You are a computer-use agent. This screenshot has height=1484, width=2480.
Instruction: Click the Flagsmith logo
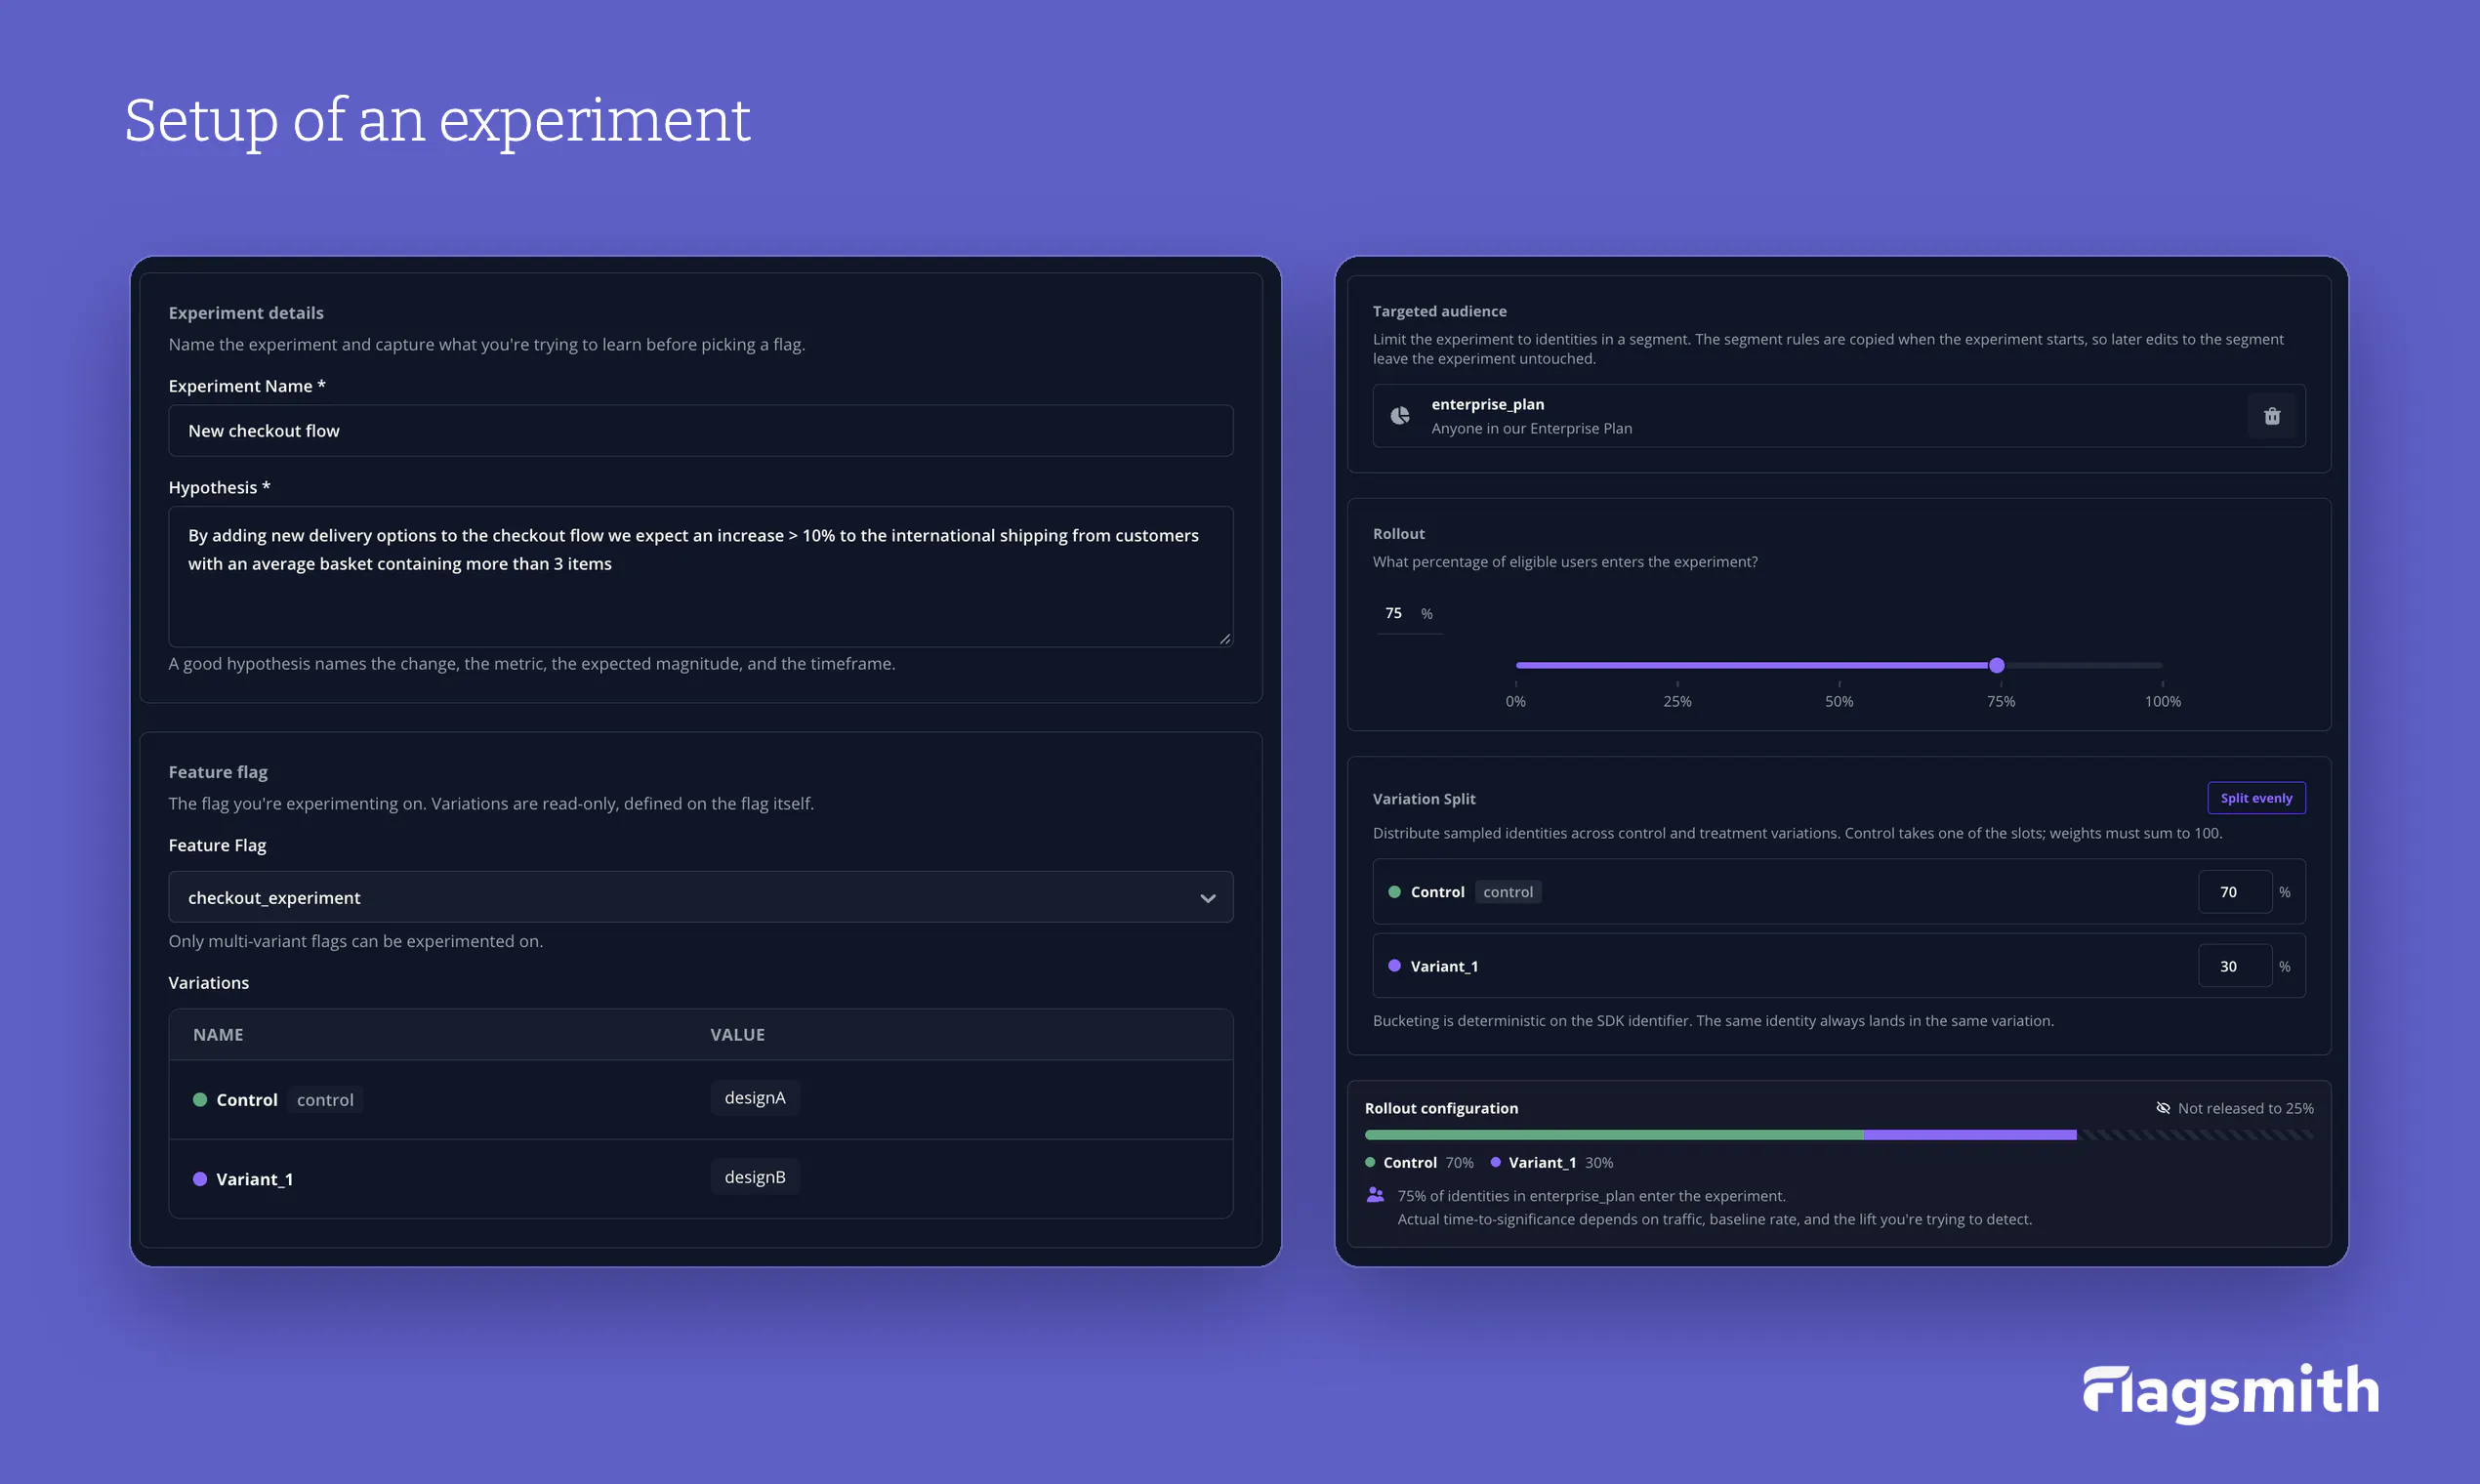pyautogui.click(x=2230, y=1392)
